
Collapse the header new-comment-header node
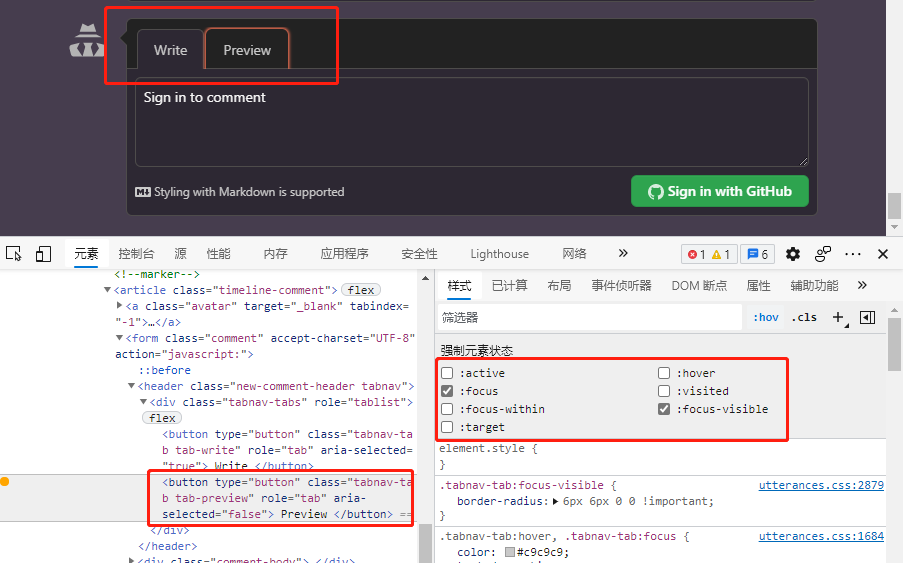pos(131,386)
